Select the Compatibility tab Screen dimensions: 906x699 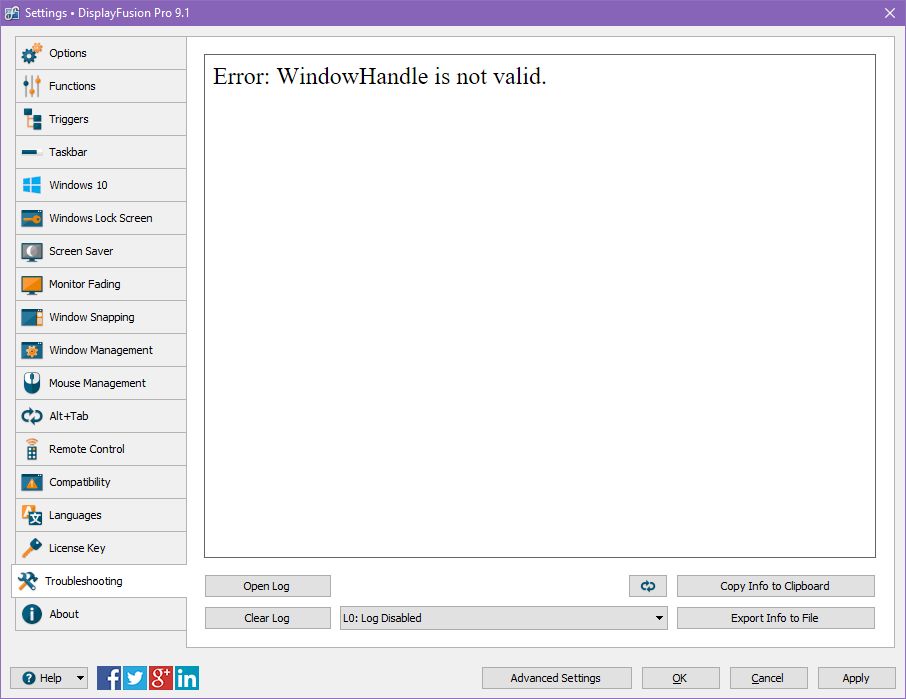click(x=100, y=482)
